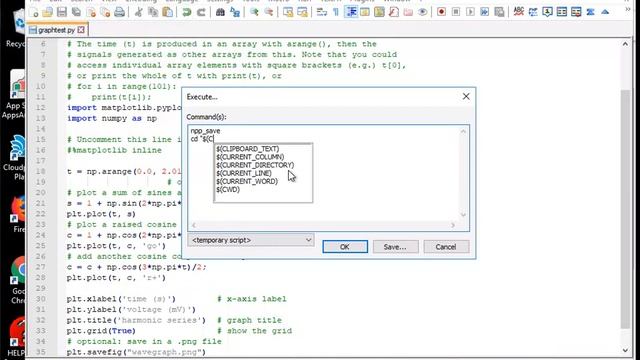This screenshot has height=360, width=640.
Task: Click the Copy toolbar icon
Action: (x=153, y=12)
